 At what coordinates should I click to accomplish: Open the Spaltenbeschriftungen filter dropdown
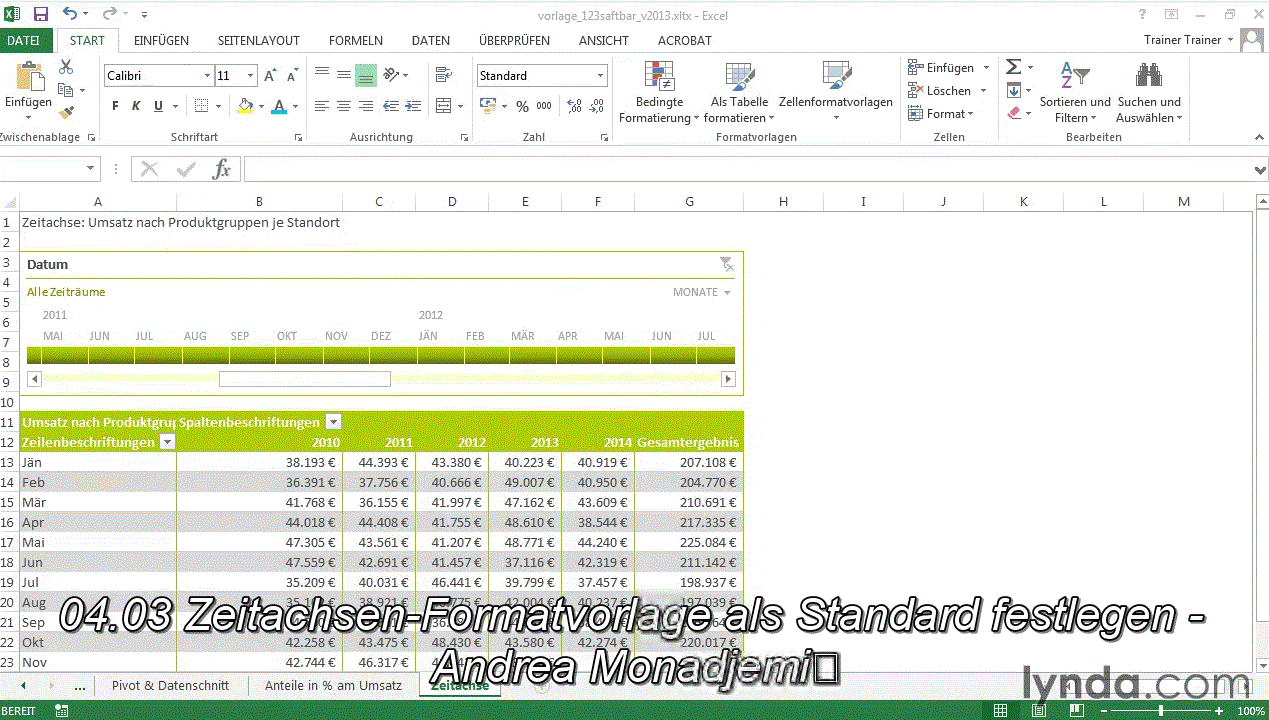point(334,422)
